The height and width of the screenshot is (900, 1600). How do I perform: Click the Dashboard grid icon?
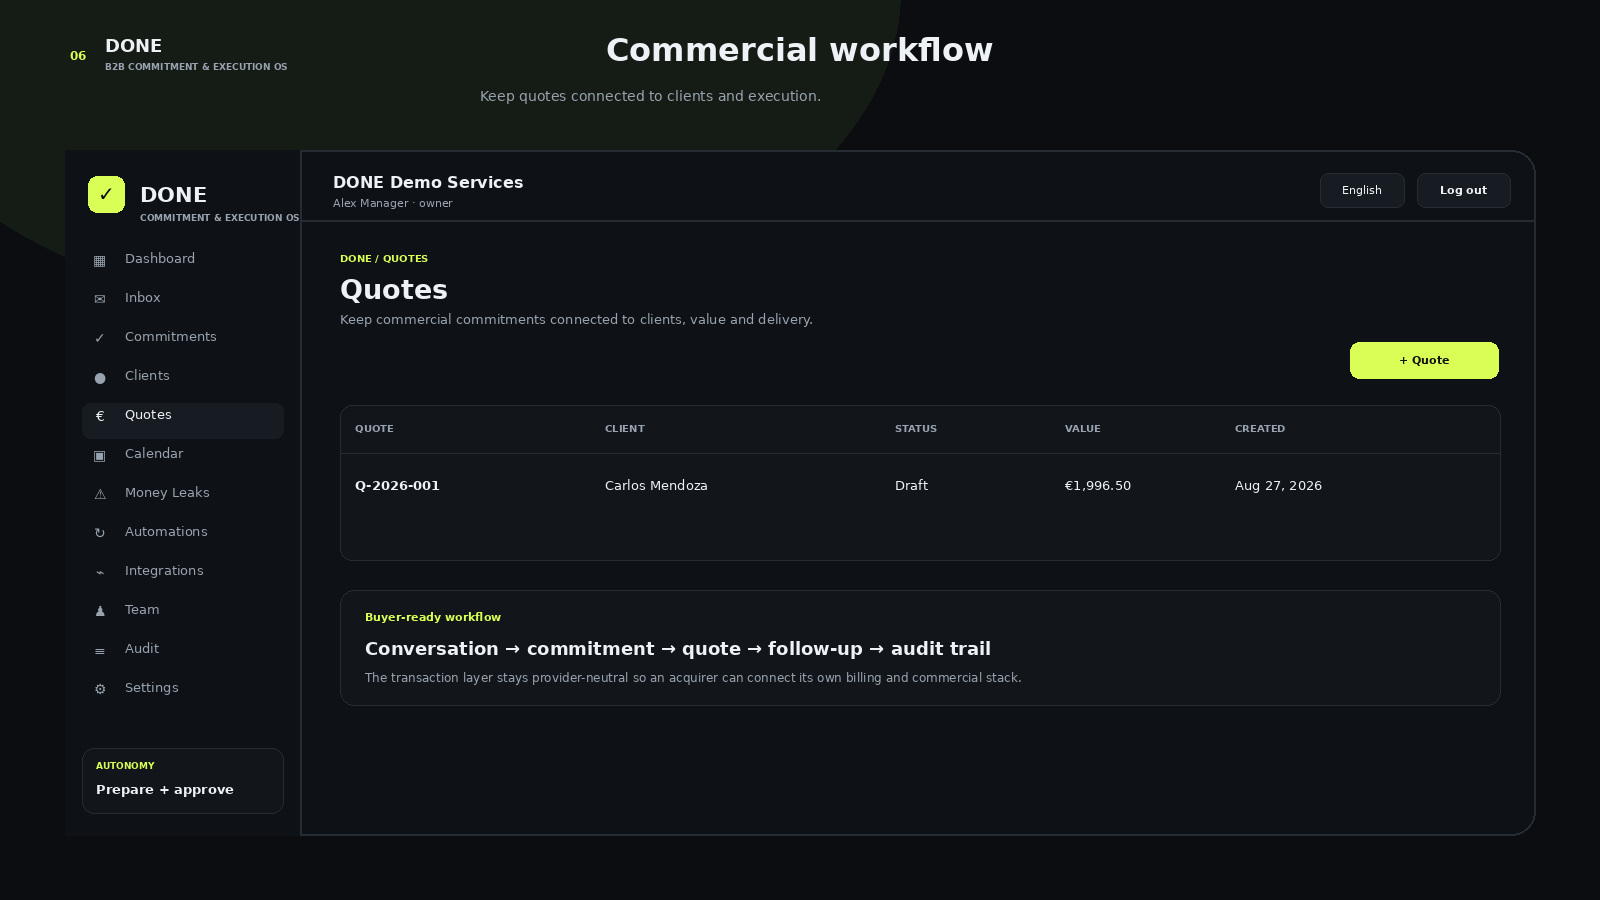(100, 261)
